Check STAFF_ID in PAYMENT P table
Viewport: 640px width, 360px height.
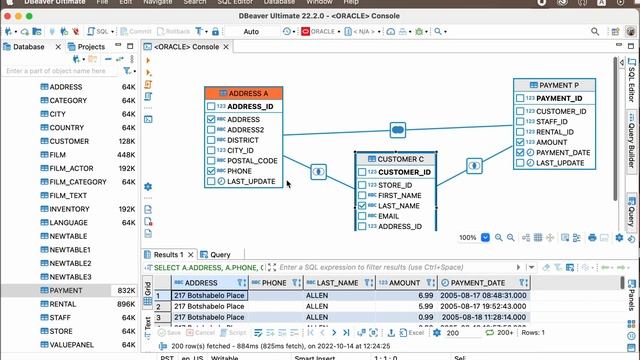click(x=520, y=122)
